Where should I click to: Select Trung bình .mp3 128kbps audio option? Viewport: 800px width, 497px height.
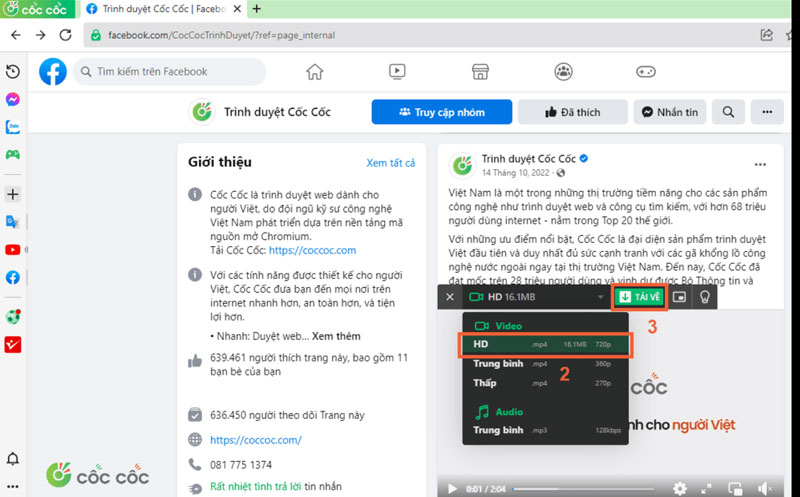[x=545, y=430]
